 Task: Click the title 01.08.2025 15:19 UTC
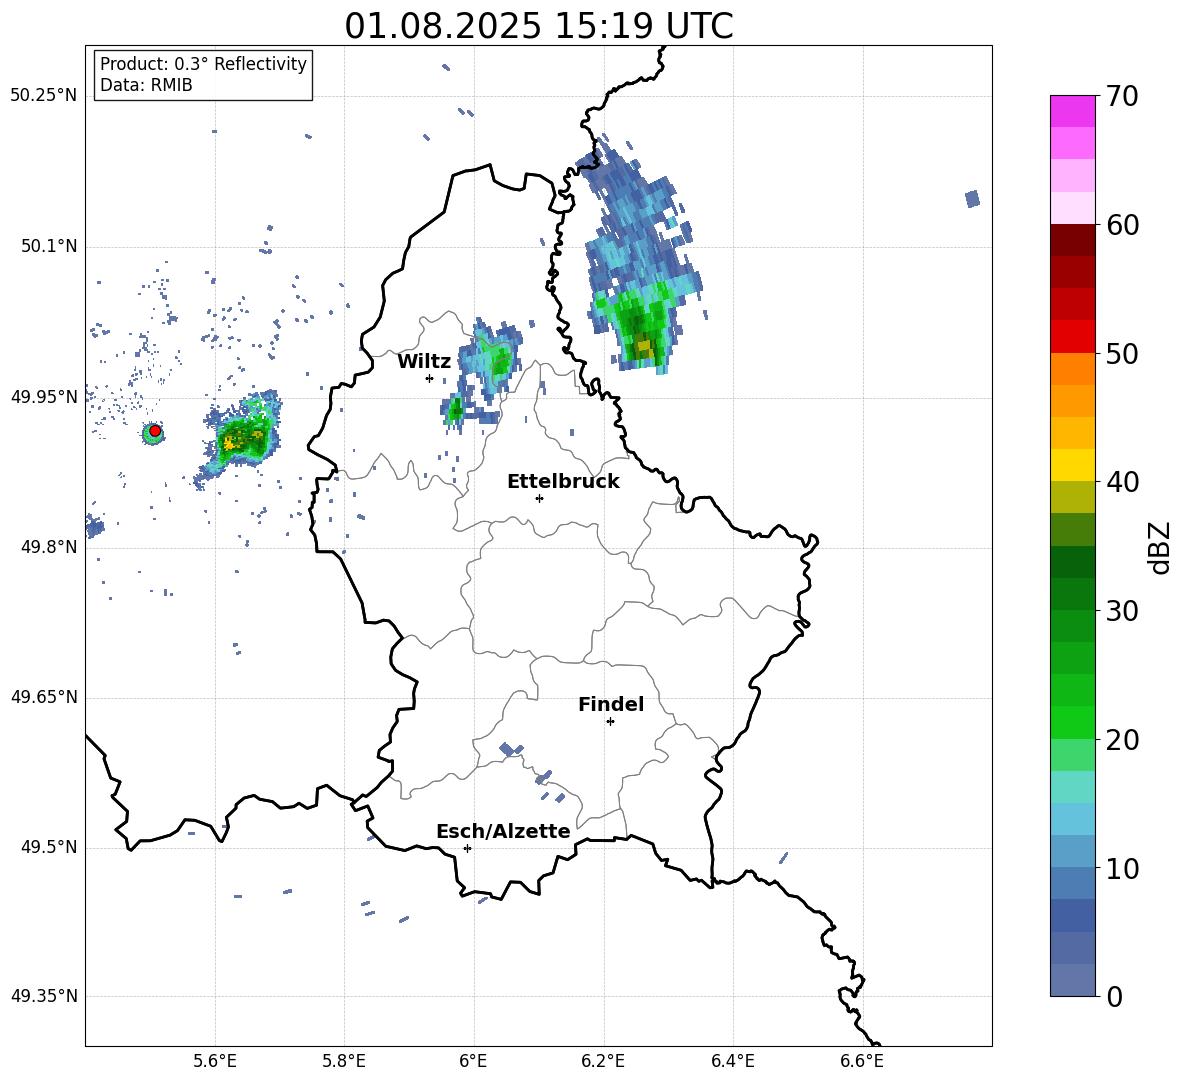point(538,26)
